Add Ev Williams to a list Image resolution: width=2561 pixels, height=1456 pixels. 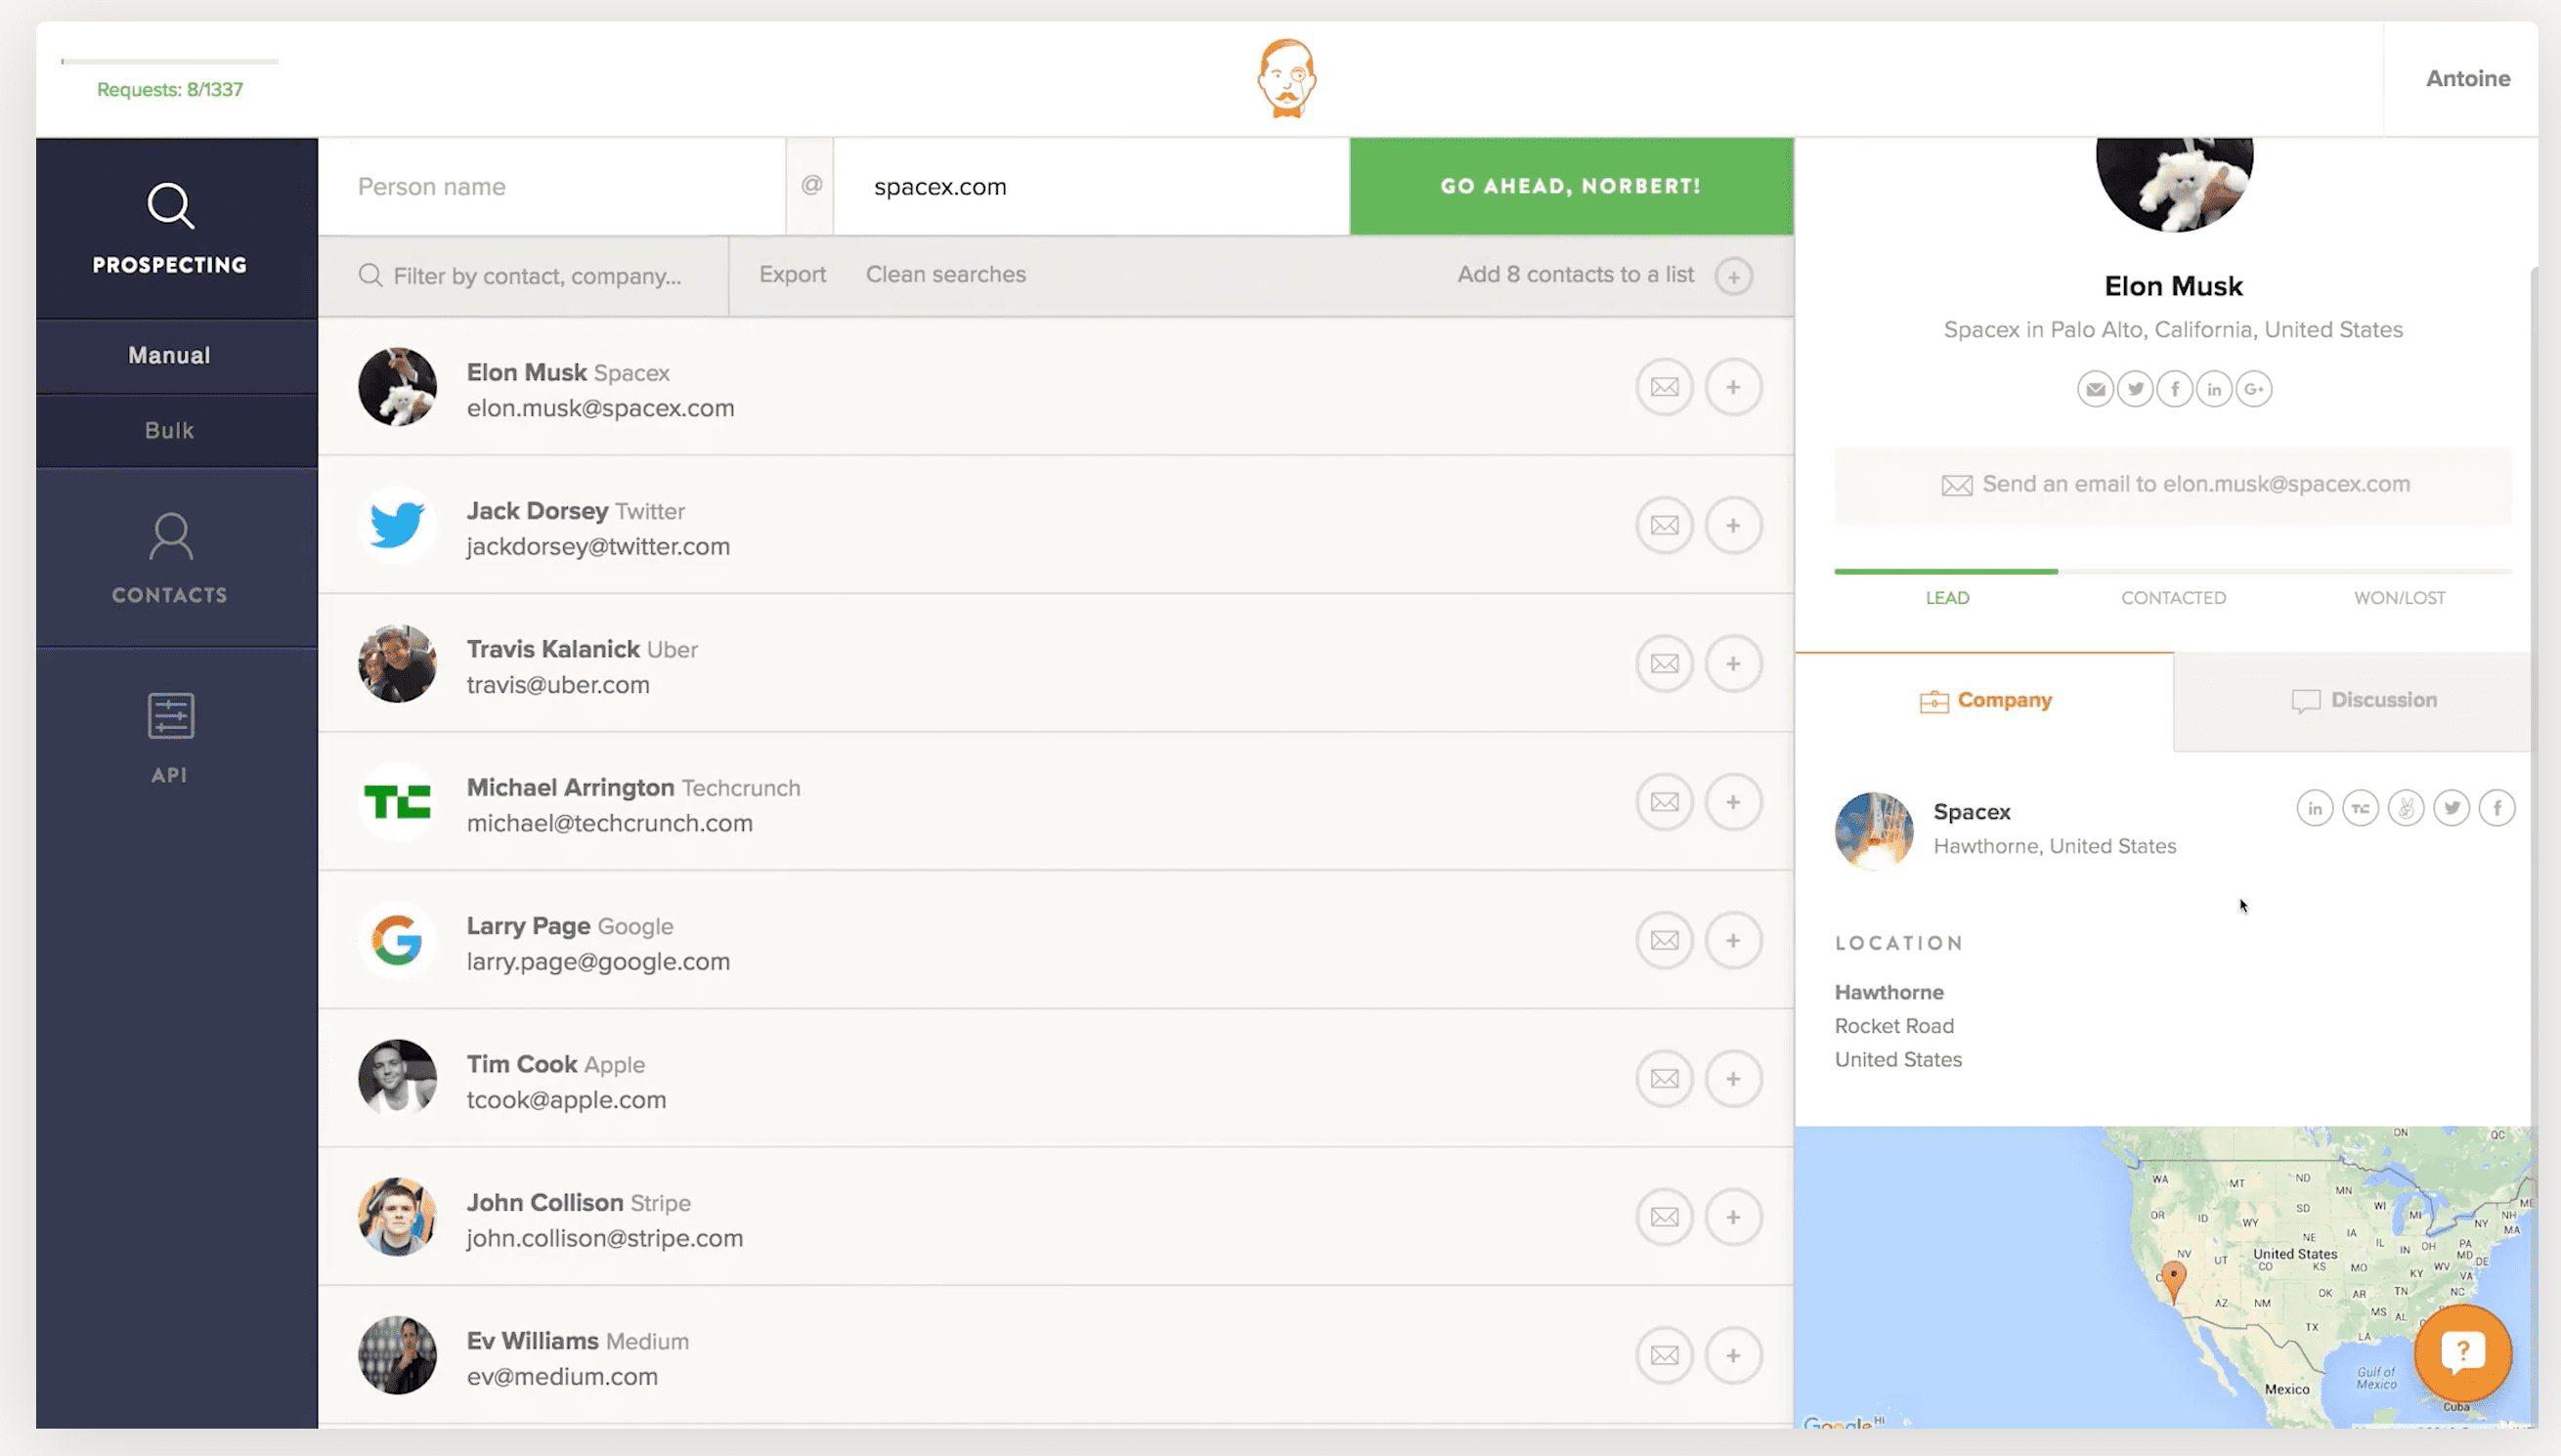[1733, 1355]
